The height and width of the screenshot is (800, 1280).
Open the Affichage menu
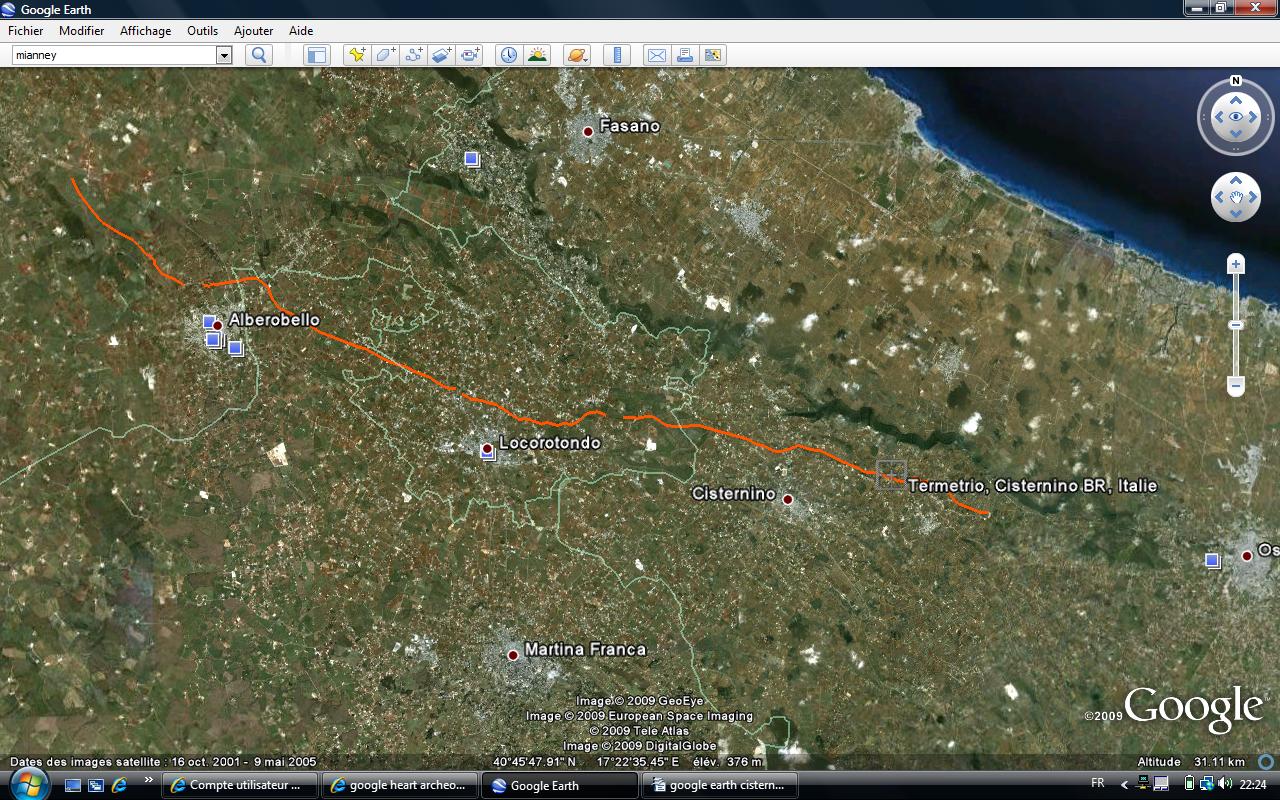(146, 31)
